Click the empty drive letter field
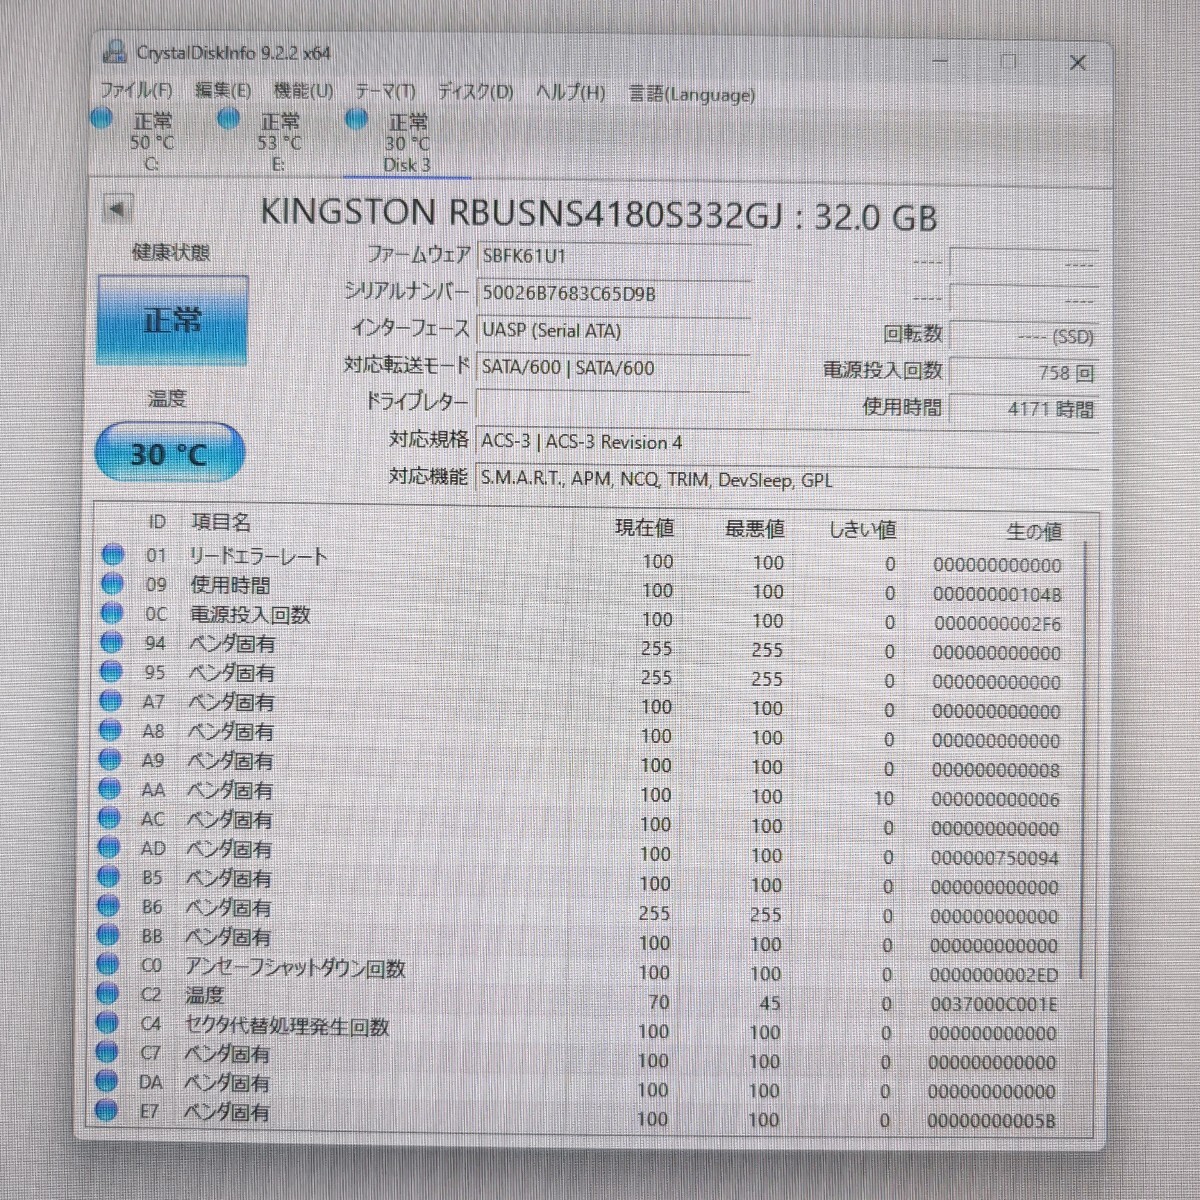 (613, 403)
